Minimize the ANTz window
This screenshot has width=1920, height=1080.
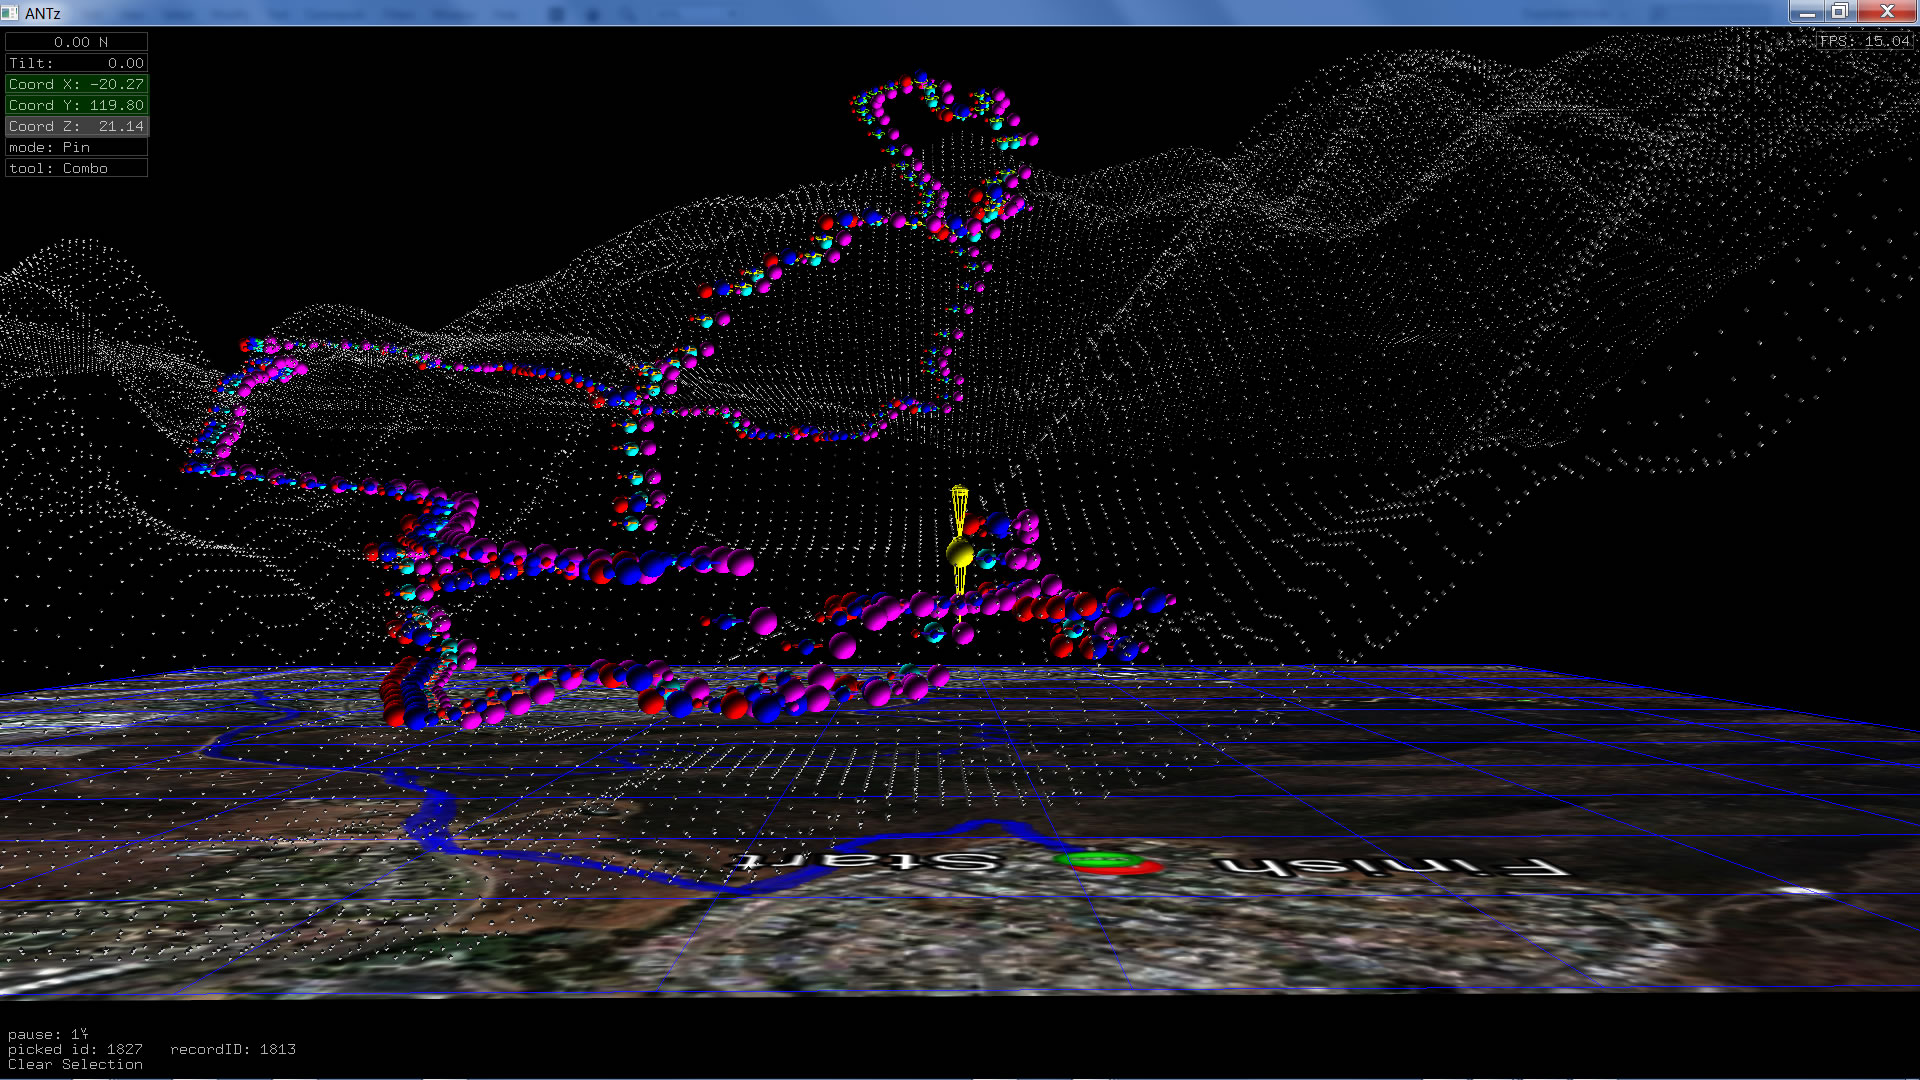point(1806,12)
